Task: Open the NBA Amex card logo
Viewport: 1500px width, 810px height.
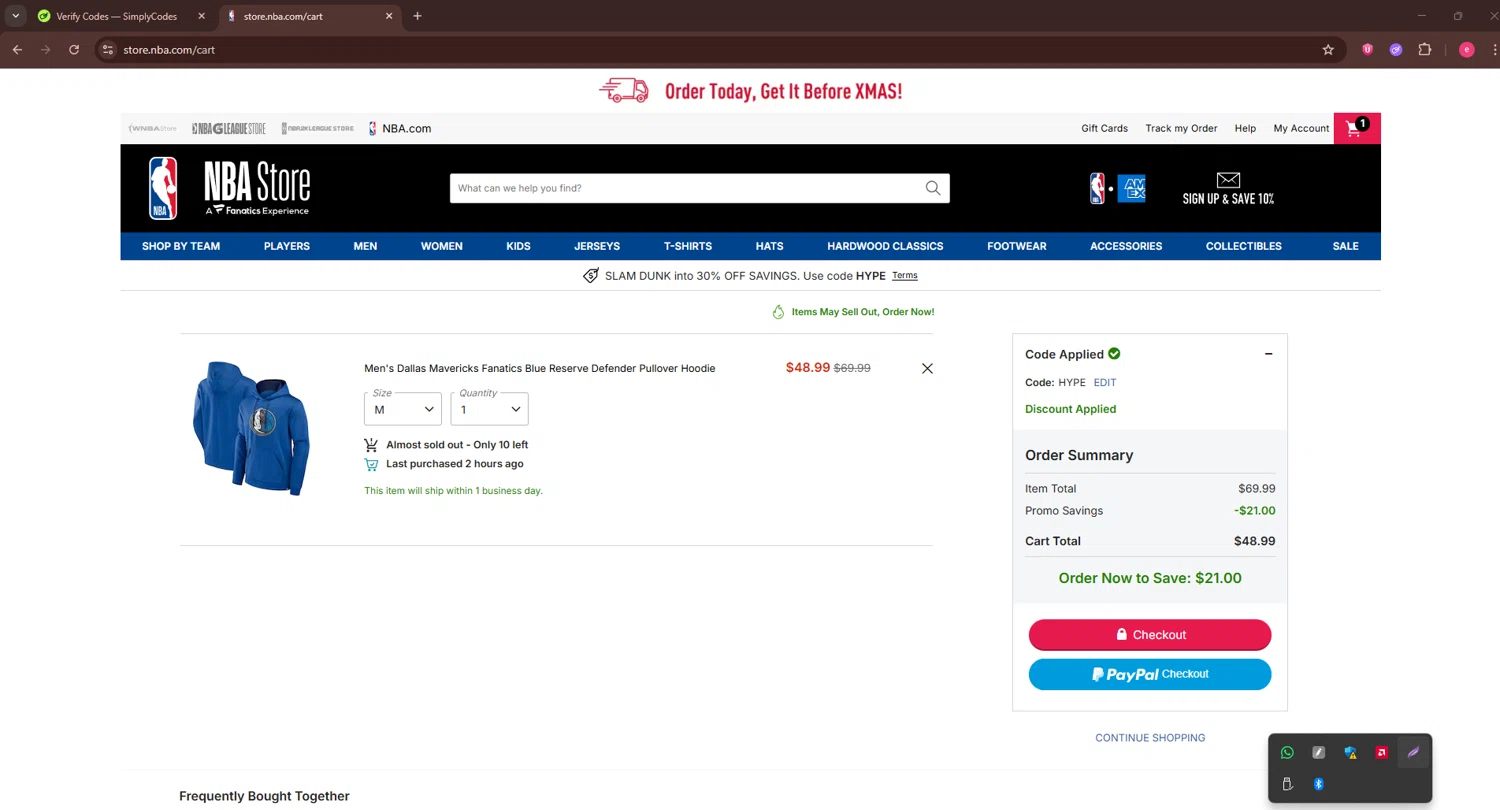Action: (1117, 188)
